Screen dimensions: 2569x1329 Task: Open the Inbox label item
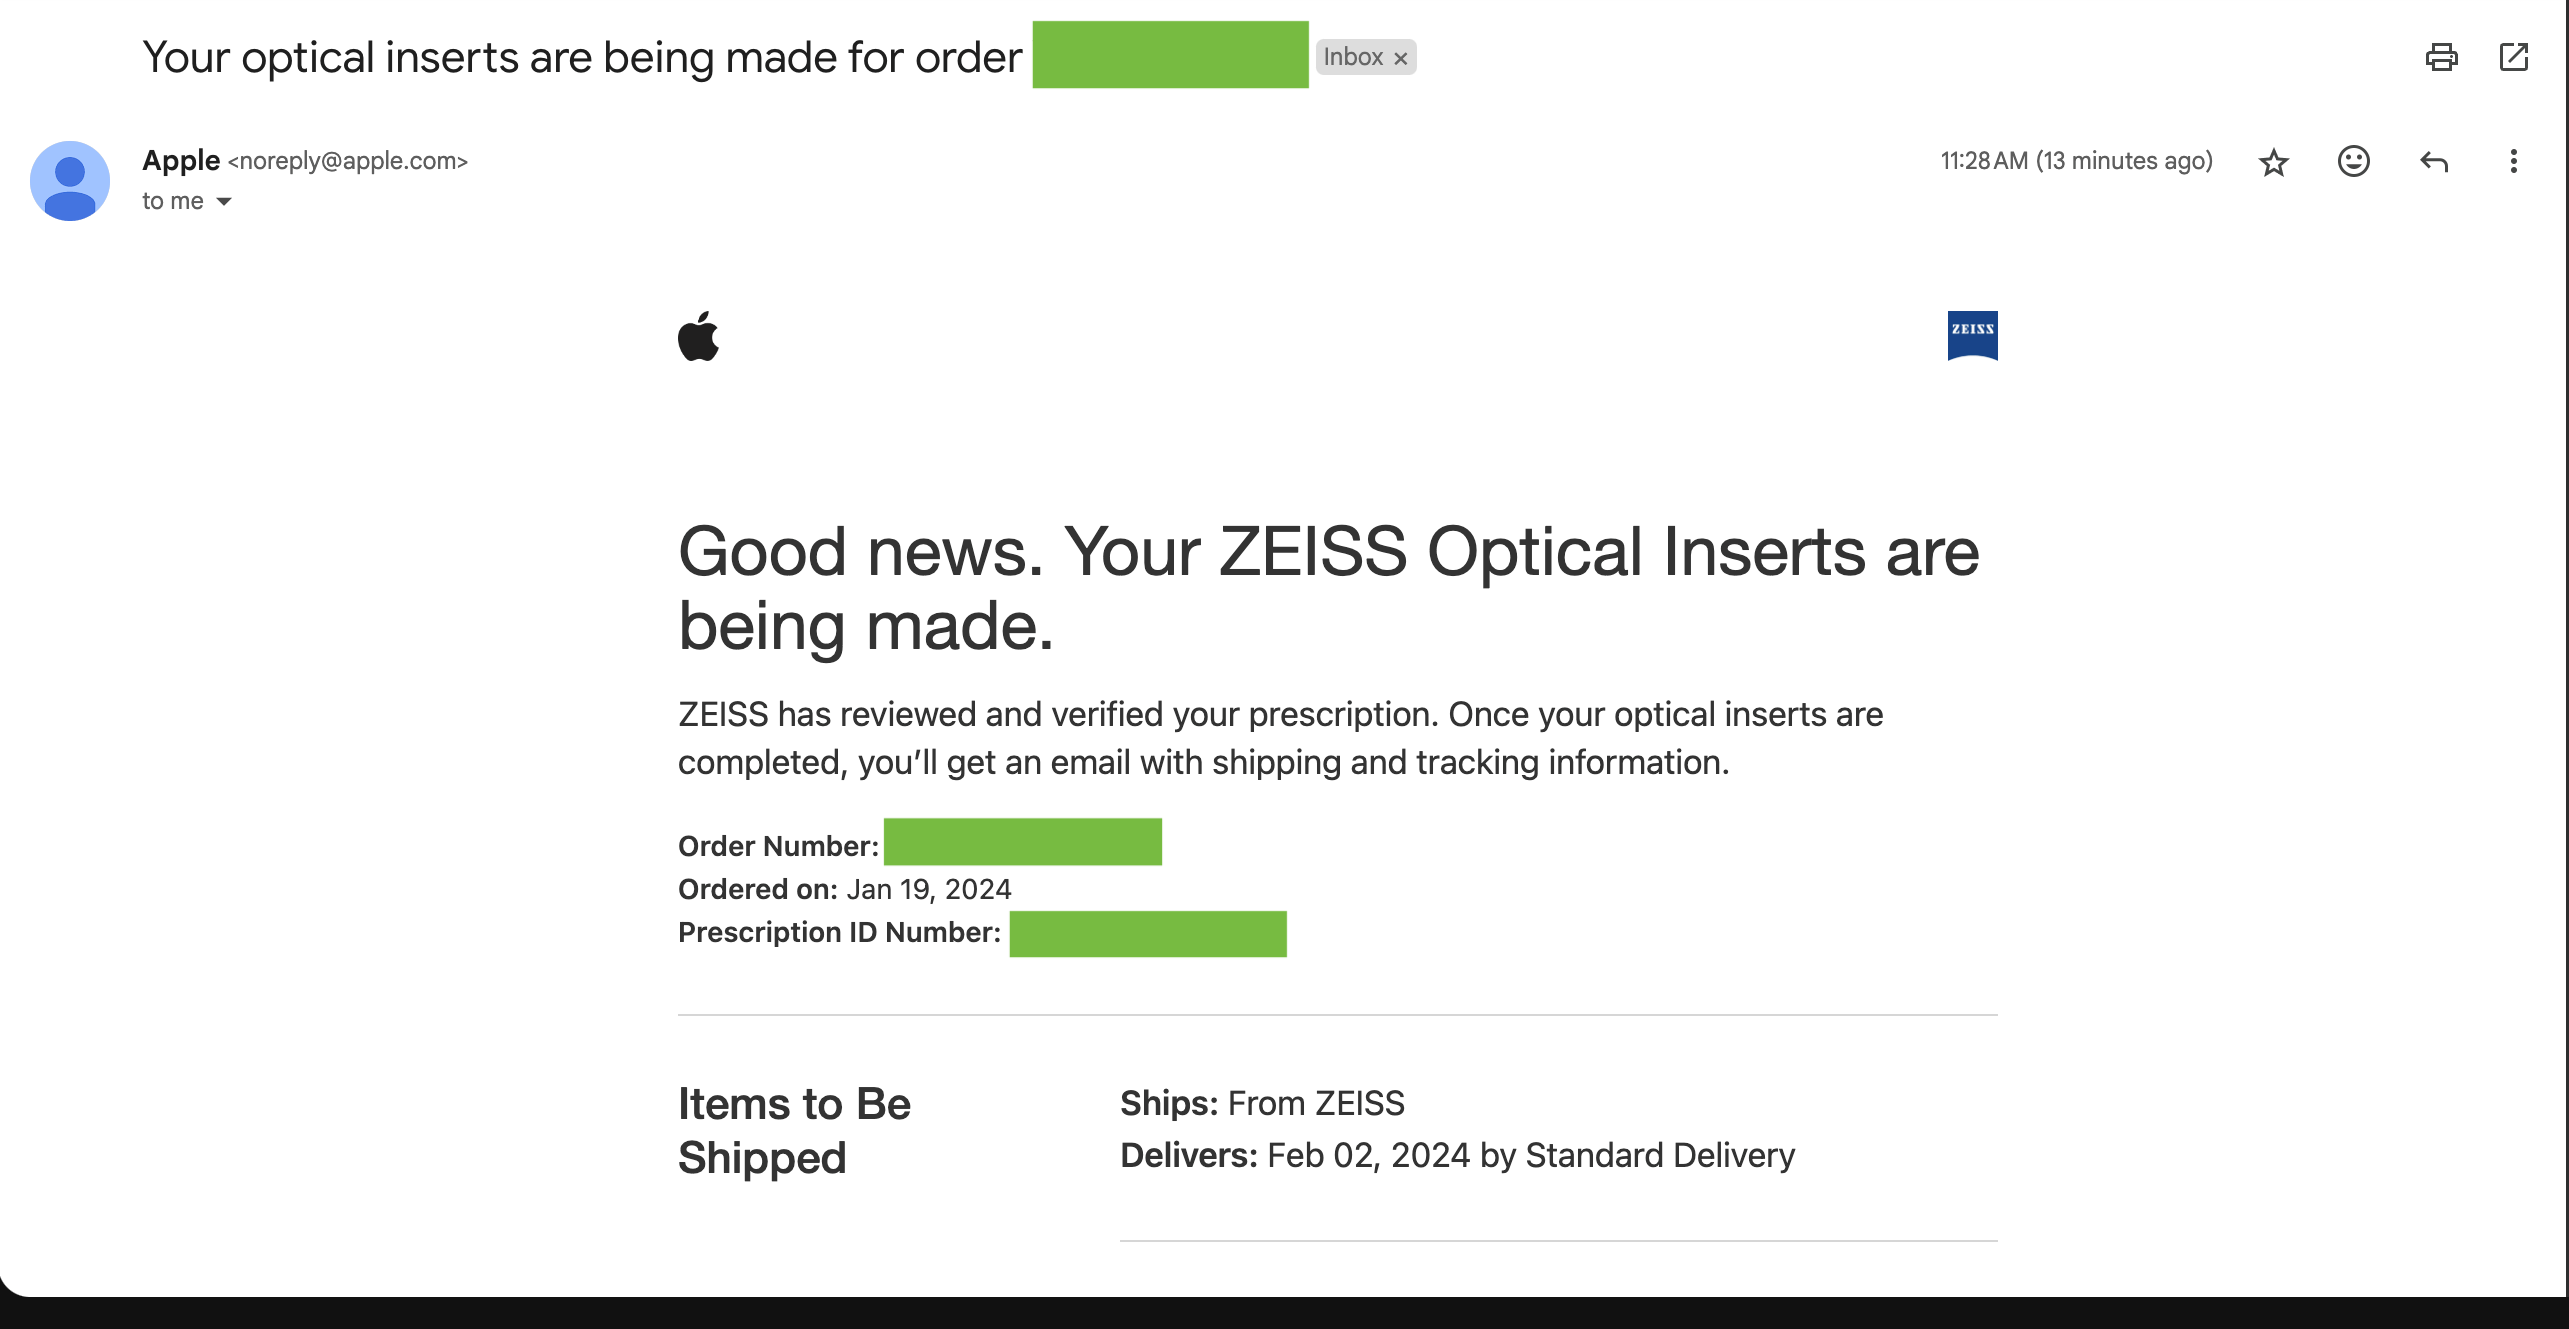click(1352, 57)
